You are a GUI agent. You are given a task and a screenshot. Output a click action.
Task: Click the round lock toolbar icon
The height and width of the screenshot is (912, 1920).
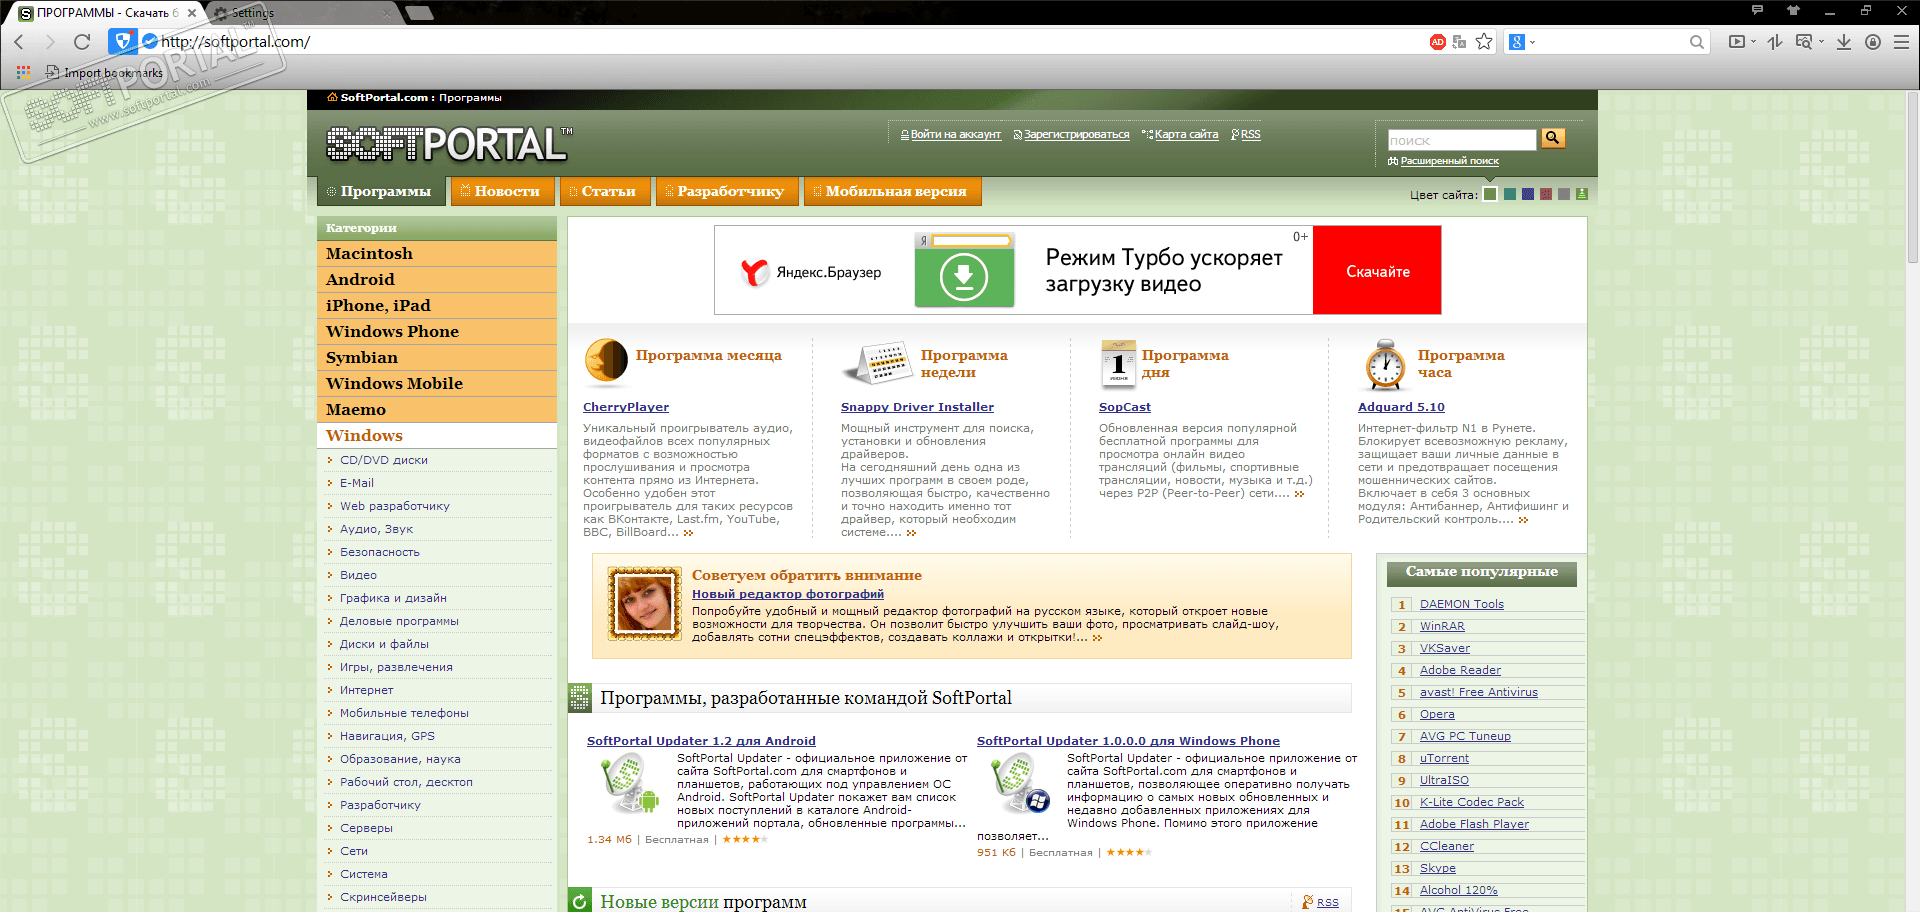[x=1873, y=42]
